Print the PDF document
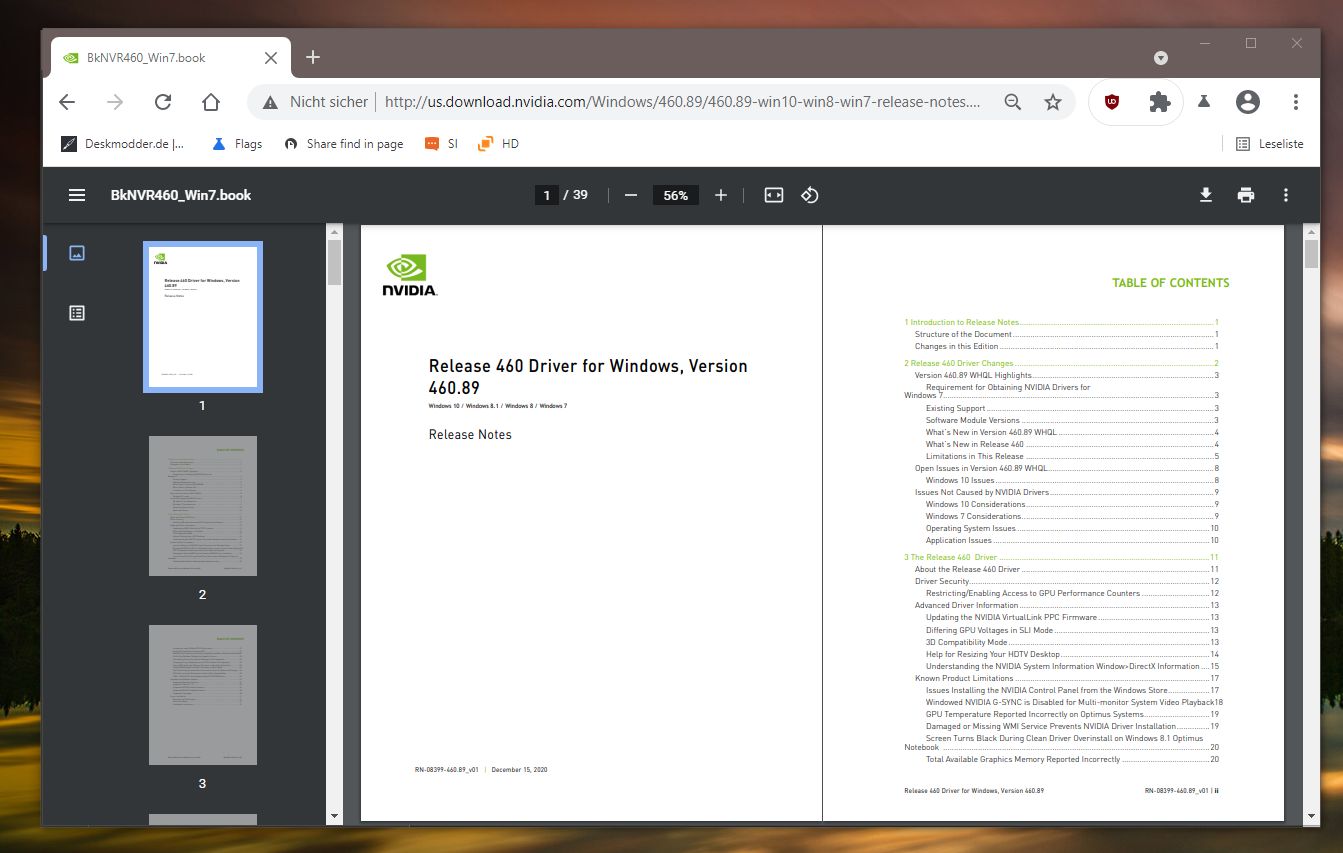This screenshot has width=1343, height=853. (1246, 195)
